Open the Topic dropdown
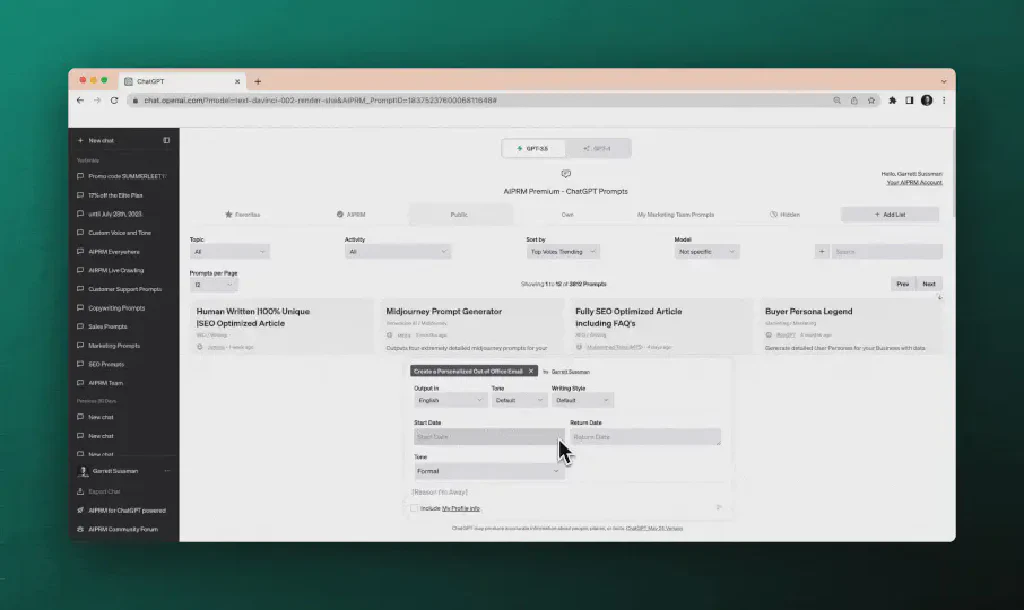The width and height of the screenshot is (1024, 610). click(229, 251)
